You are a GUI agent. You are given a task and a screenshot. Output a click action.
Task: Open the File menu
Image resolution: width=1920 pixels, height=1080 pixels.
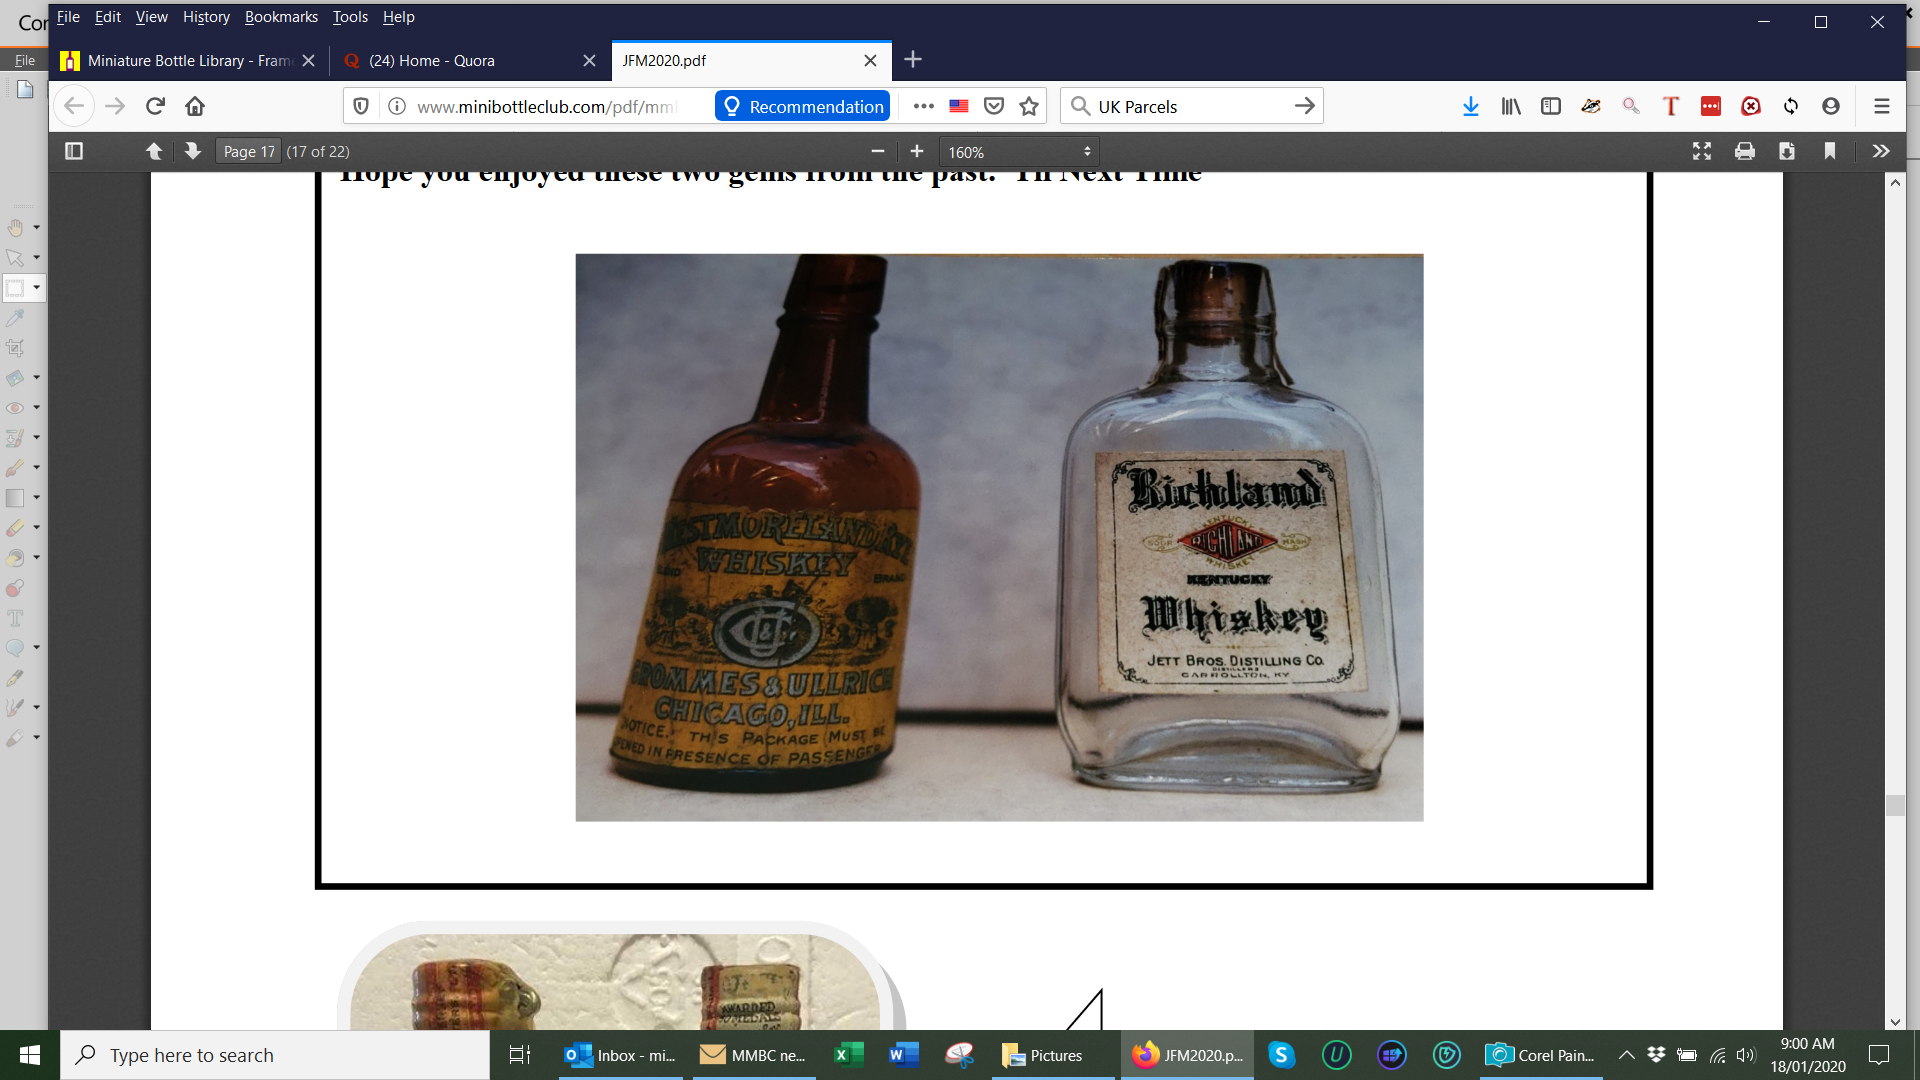(68, 17)
